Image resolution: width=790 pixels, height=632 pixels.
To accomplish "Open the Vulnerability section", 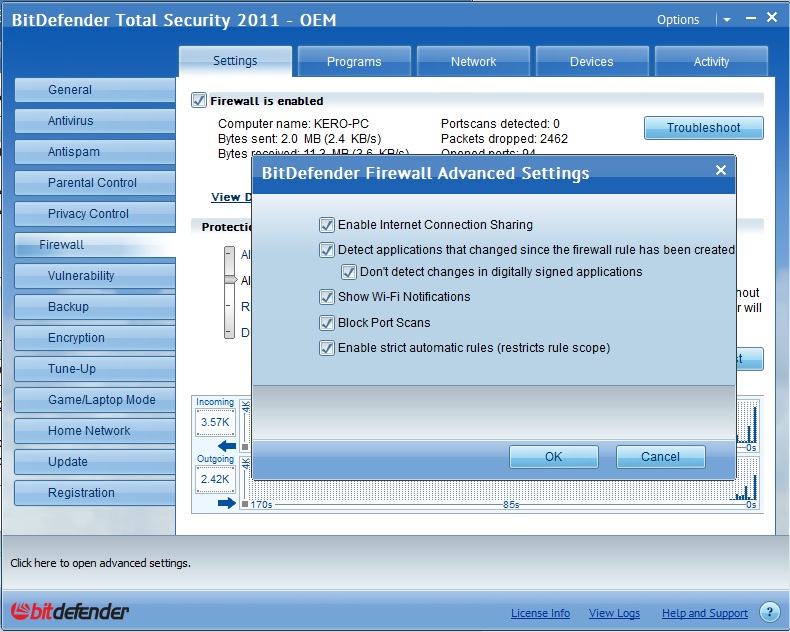I will [95, 276].
